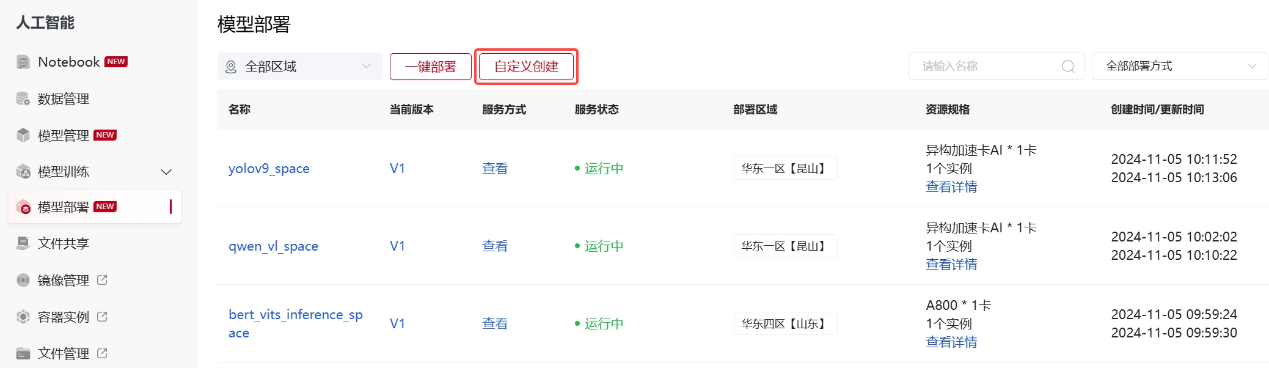Click the 文件管理 folder icon
The height and width of the screenshot is (368, 1269).
pos(24,353)
